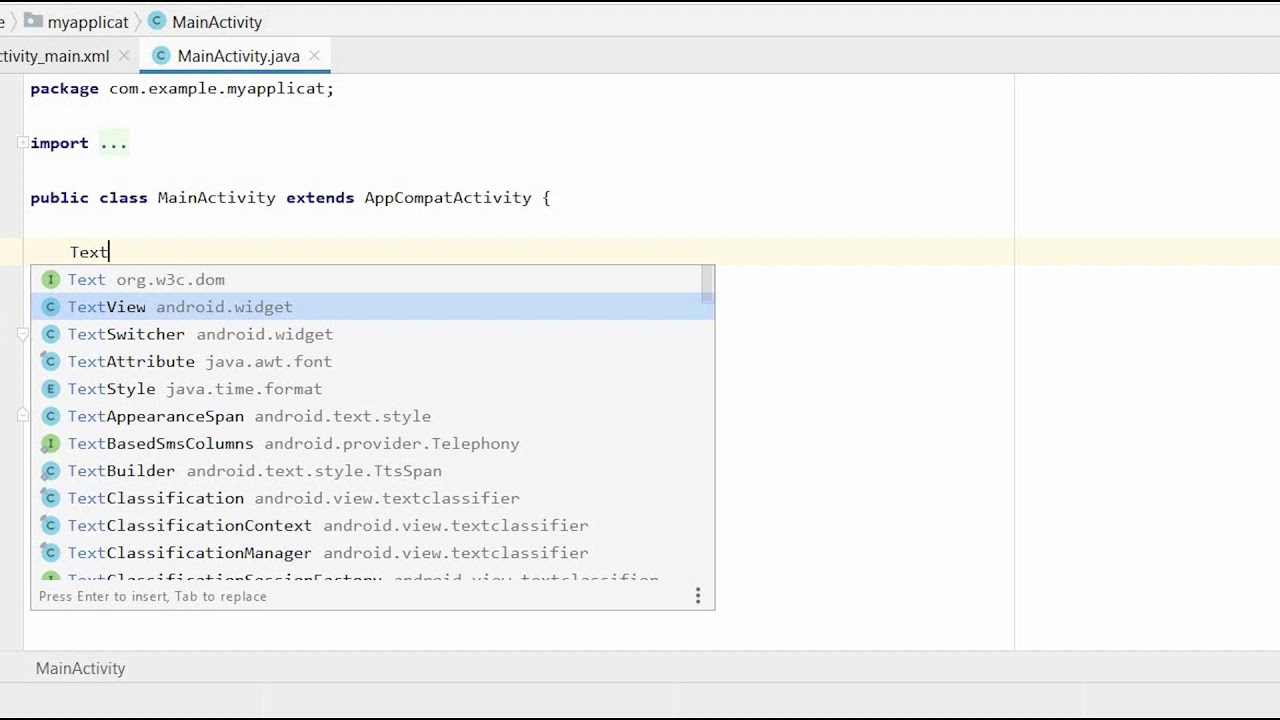1280x720 pixels.
Task: Click MainActivity name in class declaration
Action: (216, 198)
